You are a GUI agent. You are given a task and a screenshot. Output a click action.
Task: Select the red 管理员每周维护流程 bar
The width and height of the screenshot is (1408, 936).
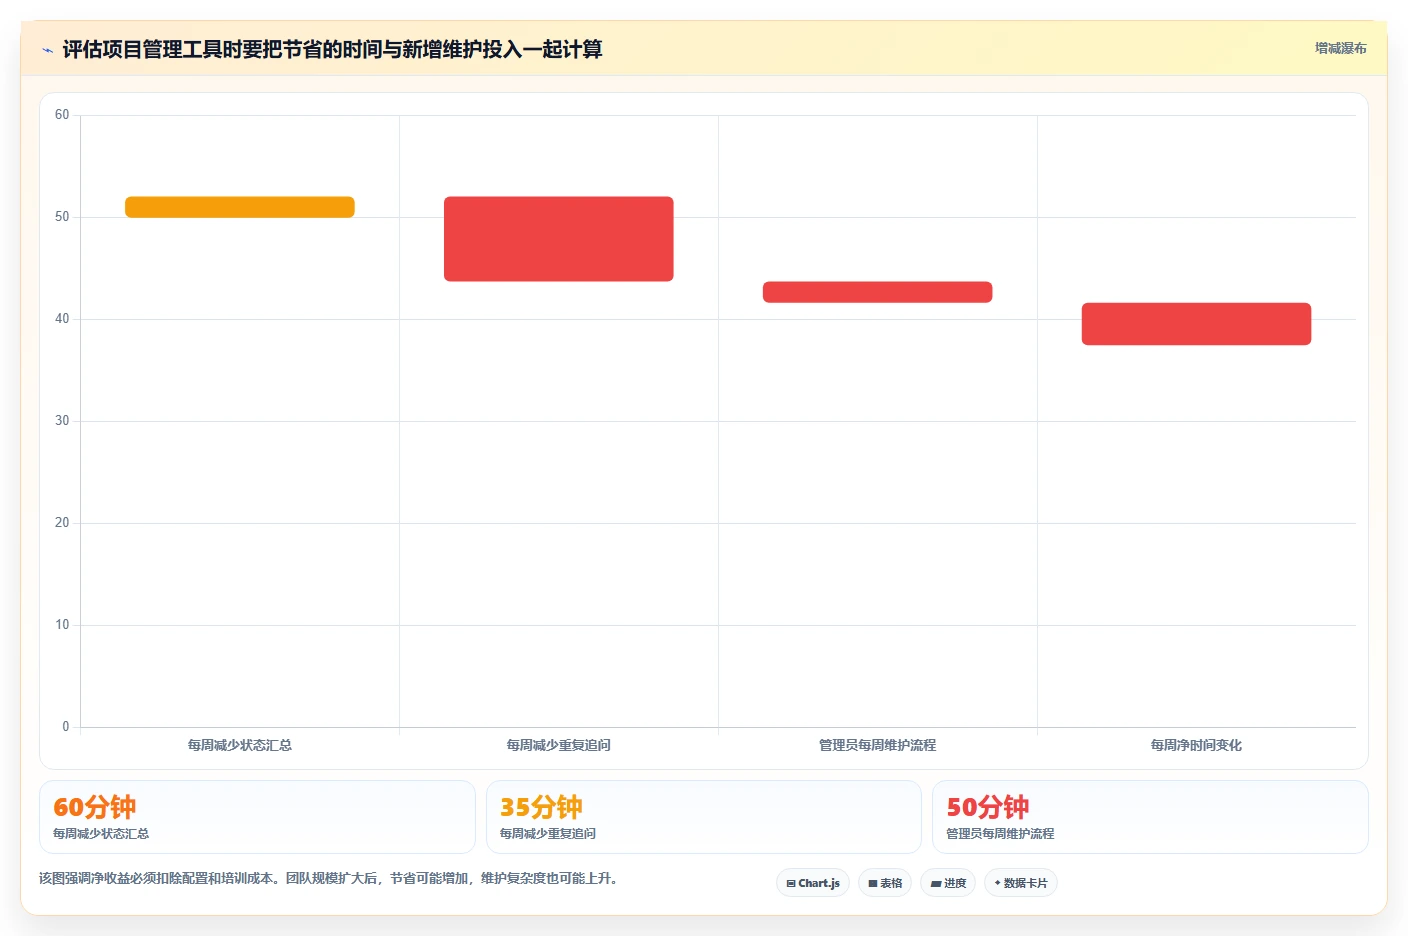[878, 292]
